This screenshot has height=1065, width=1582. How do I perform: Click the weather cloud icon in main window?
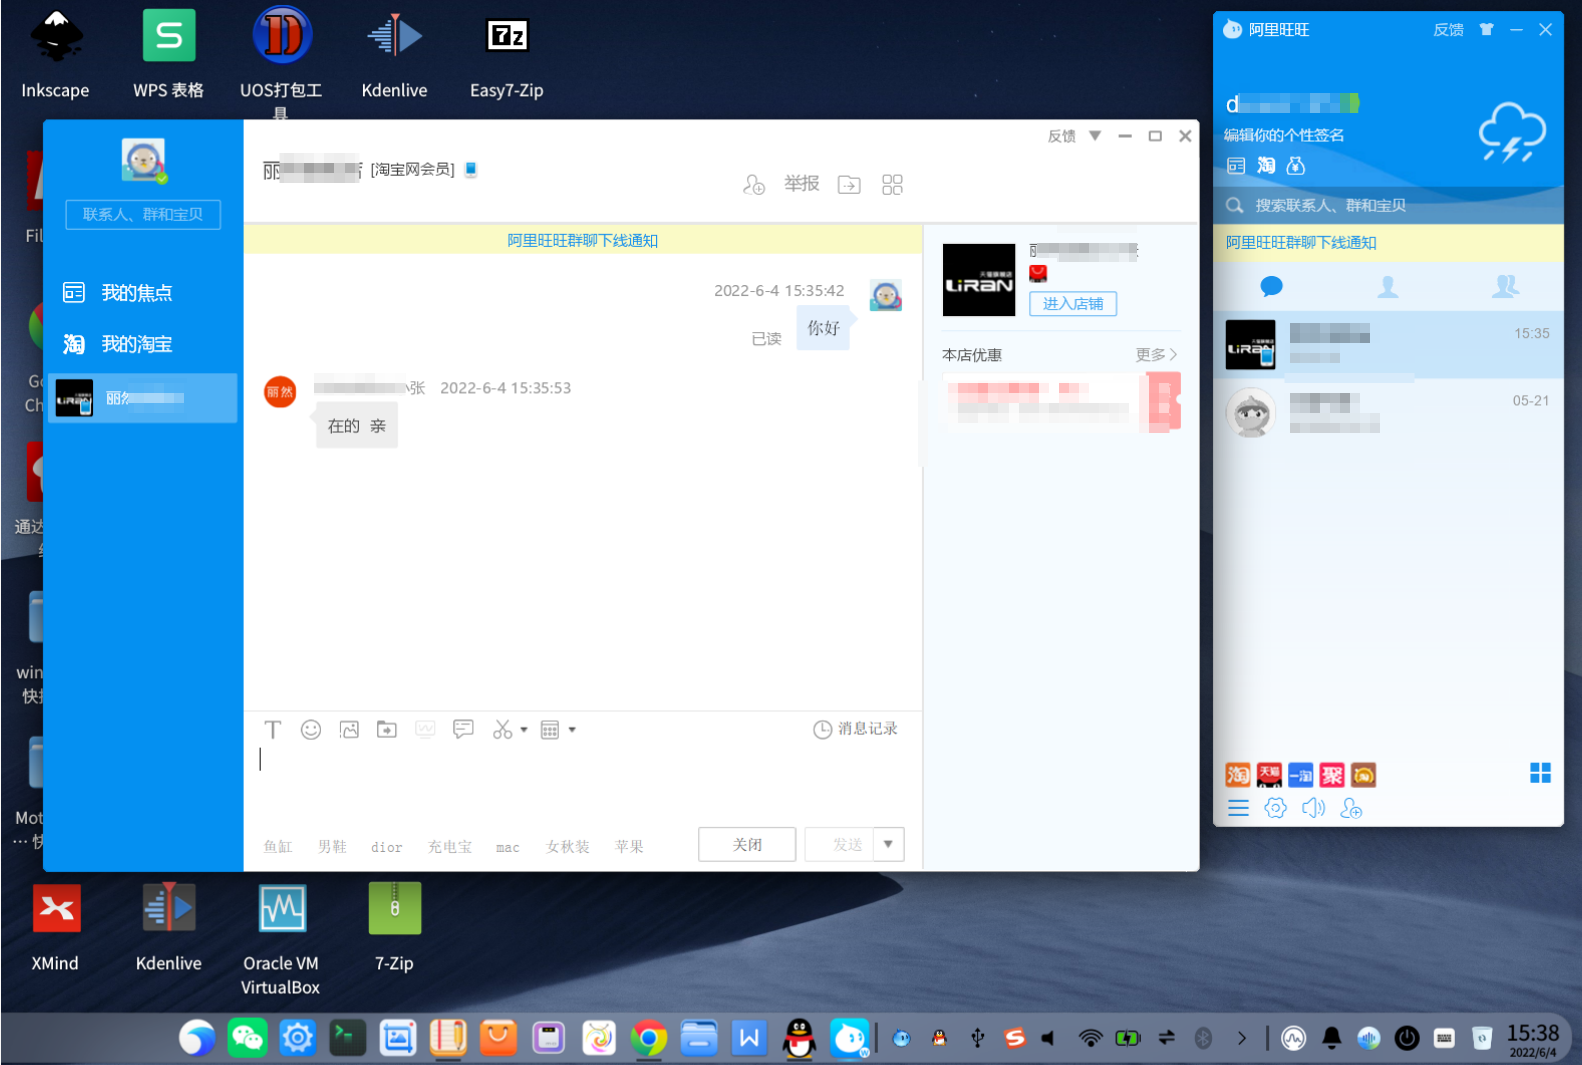click(1512, 132)
